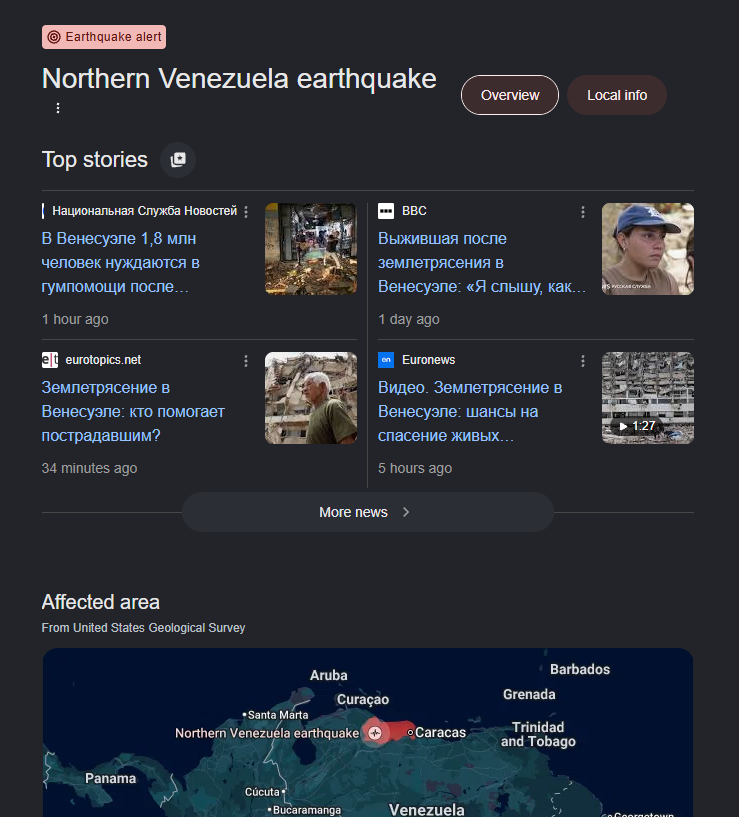Click the More news chevron arrow
This screenshot has width=739, height=817.
click(406, 512)
